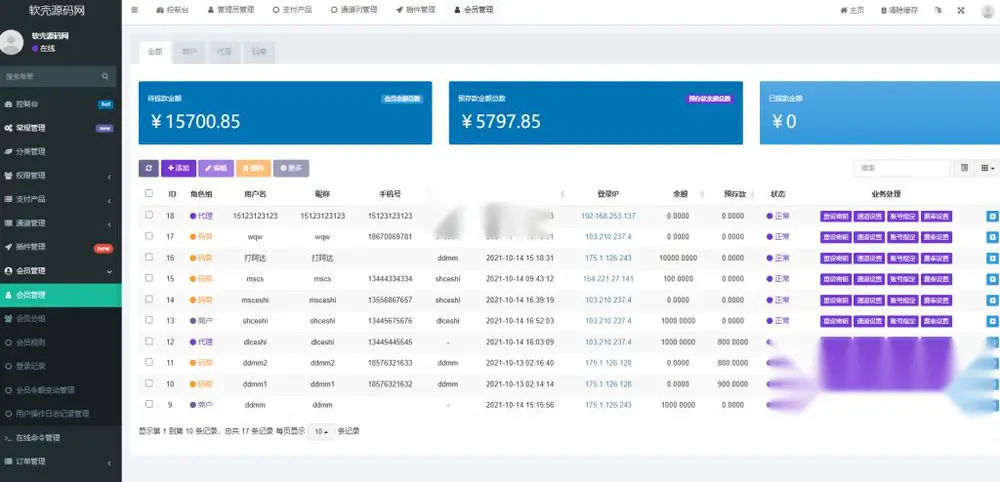Check the checkbox for row ID 9

coord(149,404)
